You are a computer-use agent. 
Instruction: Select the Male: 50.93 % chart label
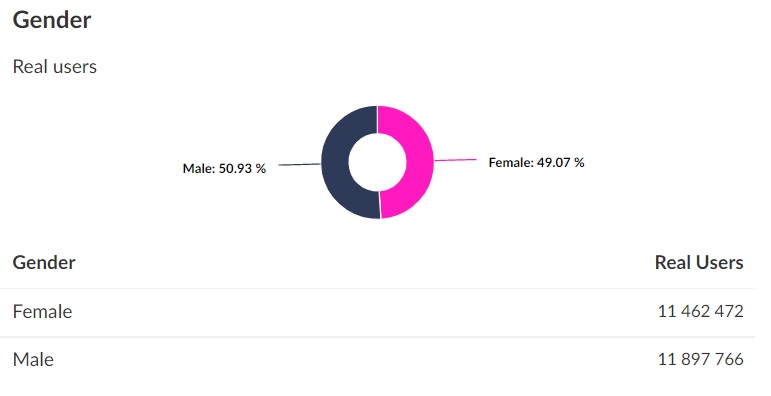[x=224, y=168]
